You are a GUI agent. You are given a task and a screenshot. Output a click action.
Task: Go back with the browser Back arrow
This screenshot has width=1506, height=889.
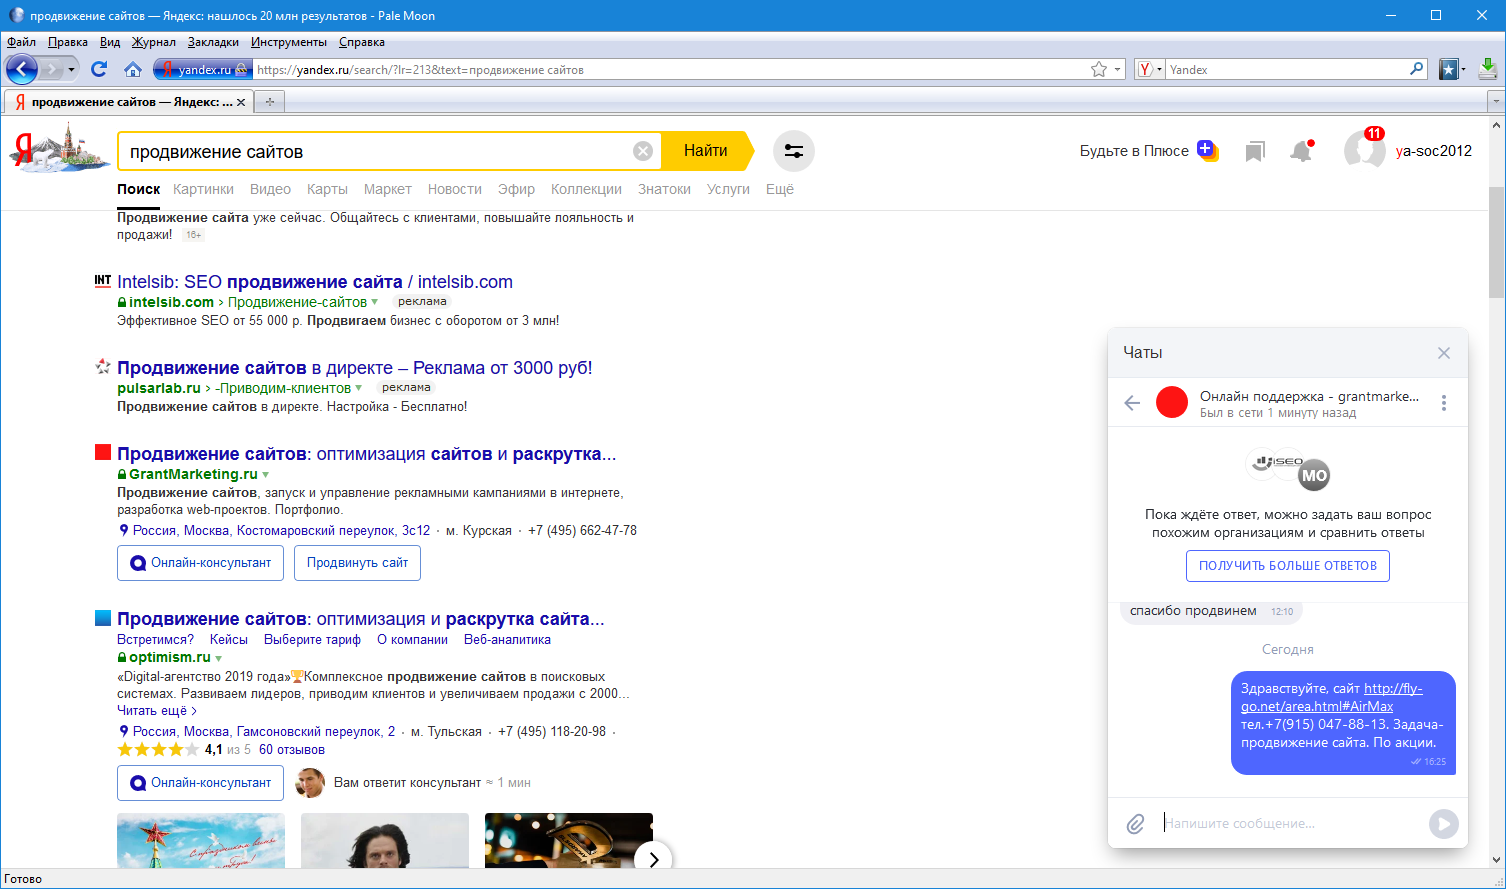click(22, 69)
